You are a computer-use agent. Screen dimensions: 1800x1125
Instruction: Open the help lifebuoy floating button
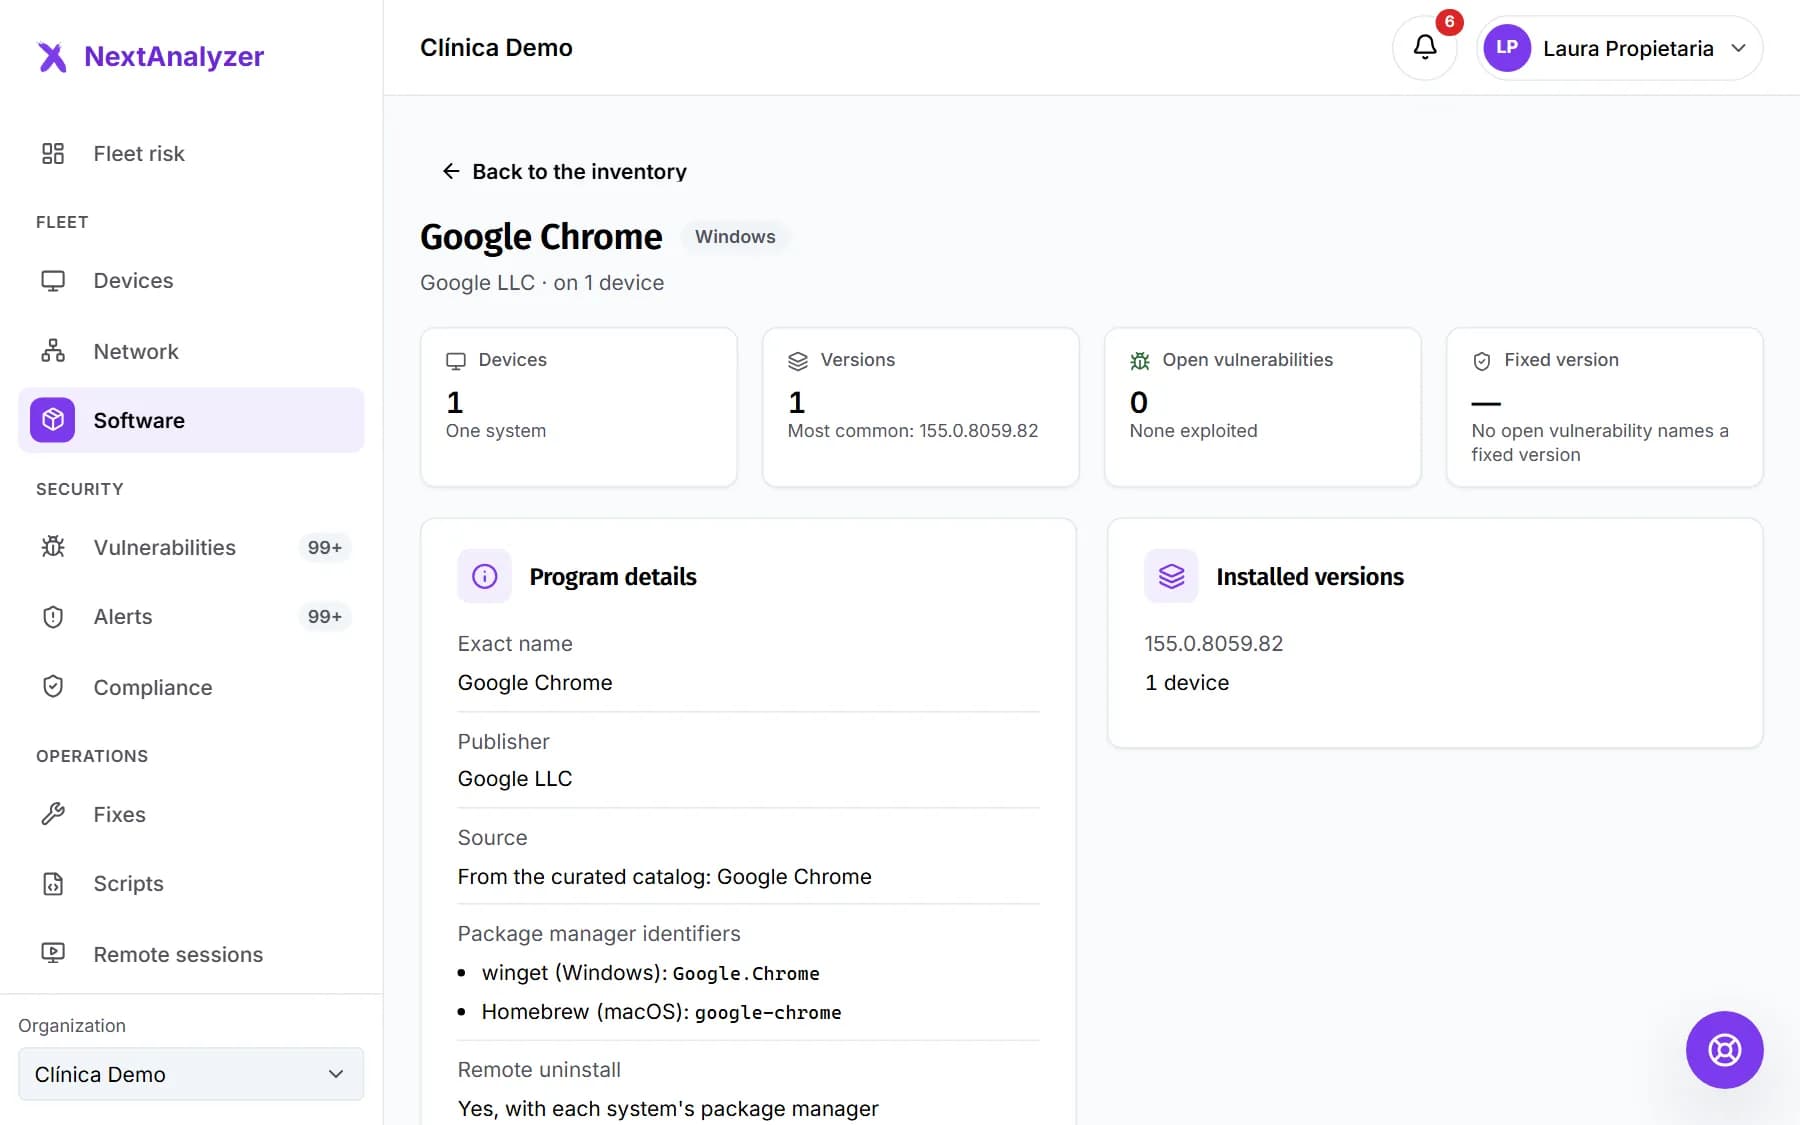tap(1724, 1050)
